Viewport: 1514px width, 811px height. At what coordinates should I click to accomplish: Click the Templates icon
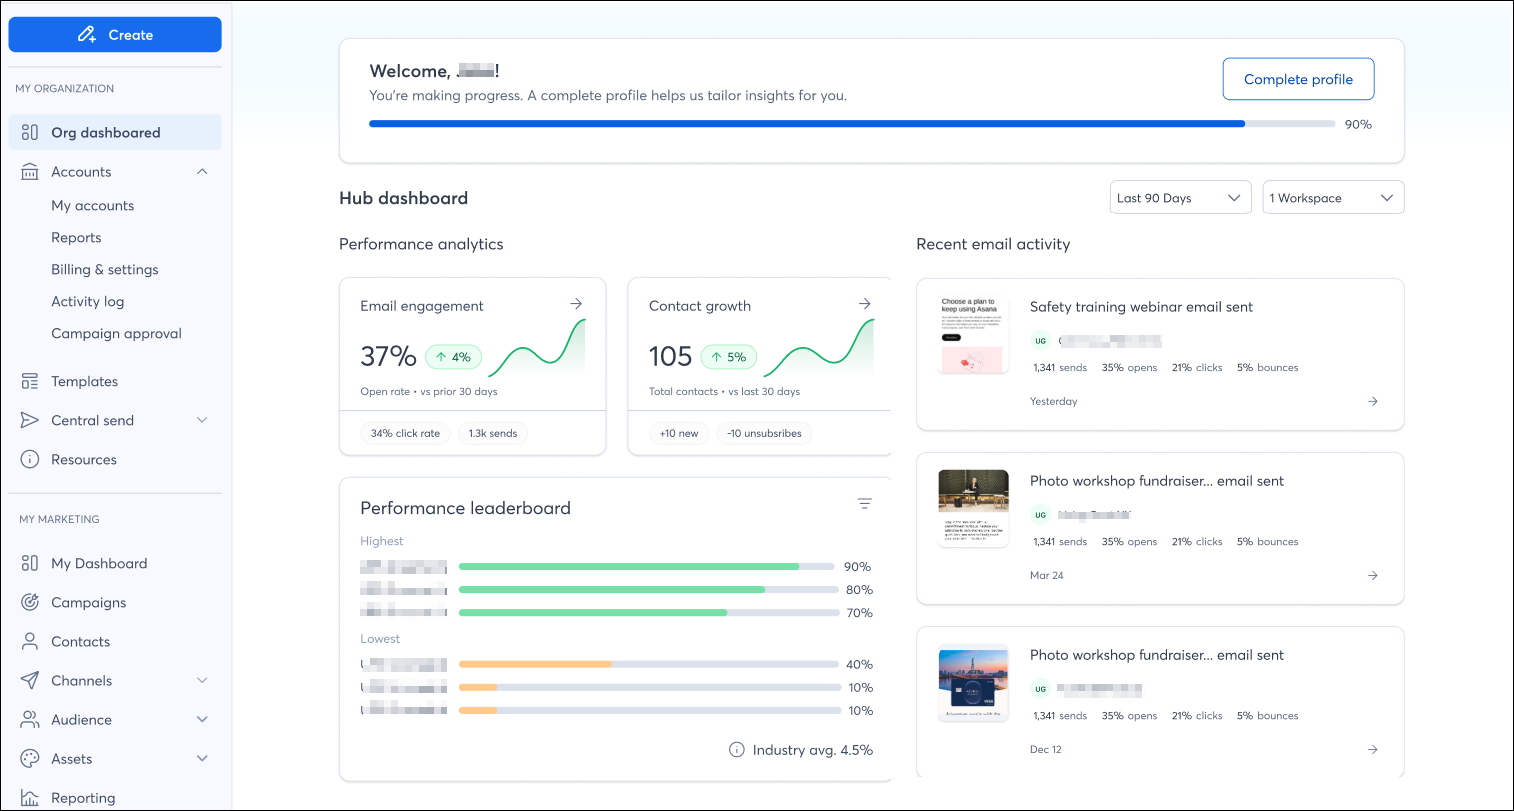(30, 382)
